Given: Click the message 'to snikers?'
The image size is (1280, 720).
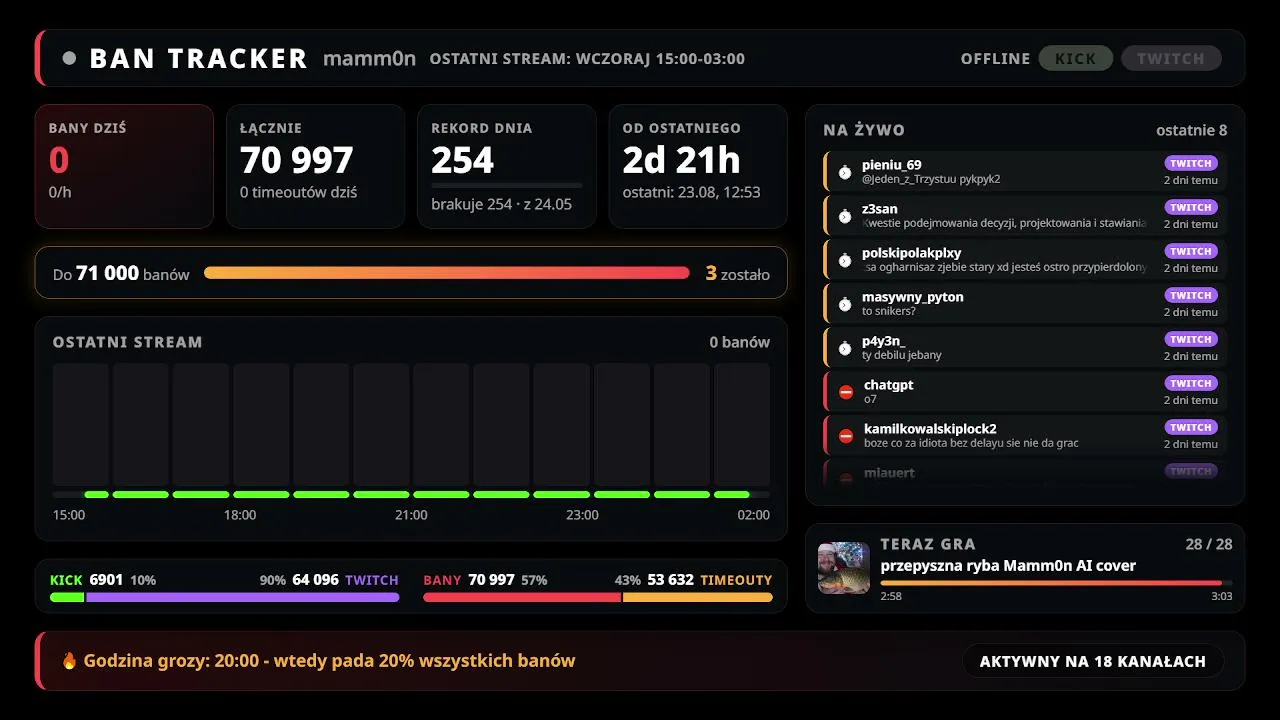Looking at the screenshot, I should [889, 311].
